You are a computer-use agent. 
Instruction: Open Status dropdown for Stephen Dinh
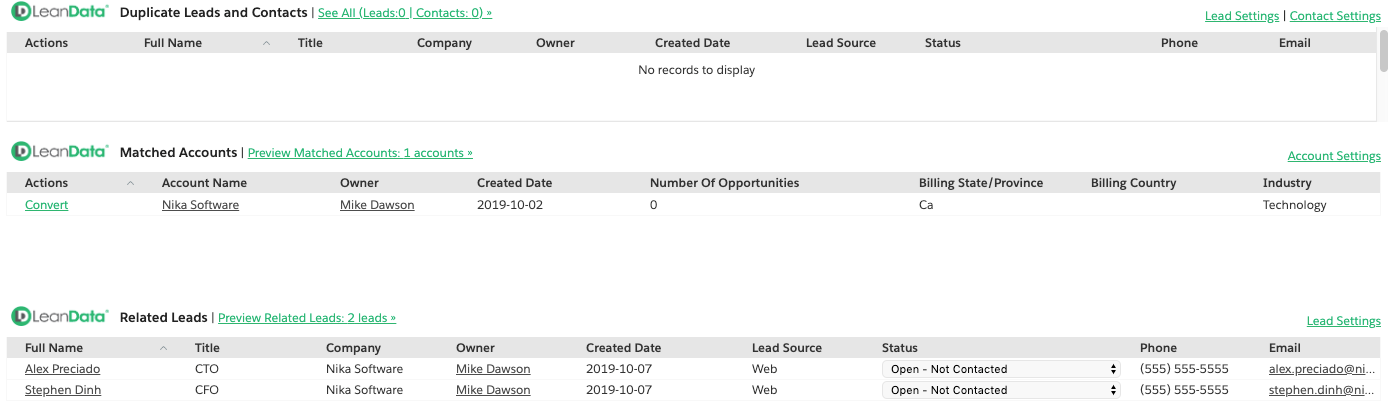[1001, 390]
